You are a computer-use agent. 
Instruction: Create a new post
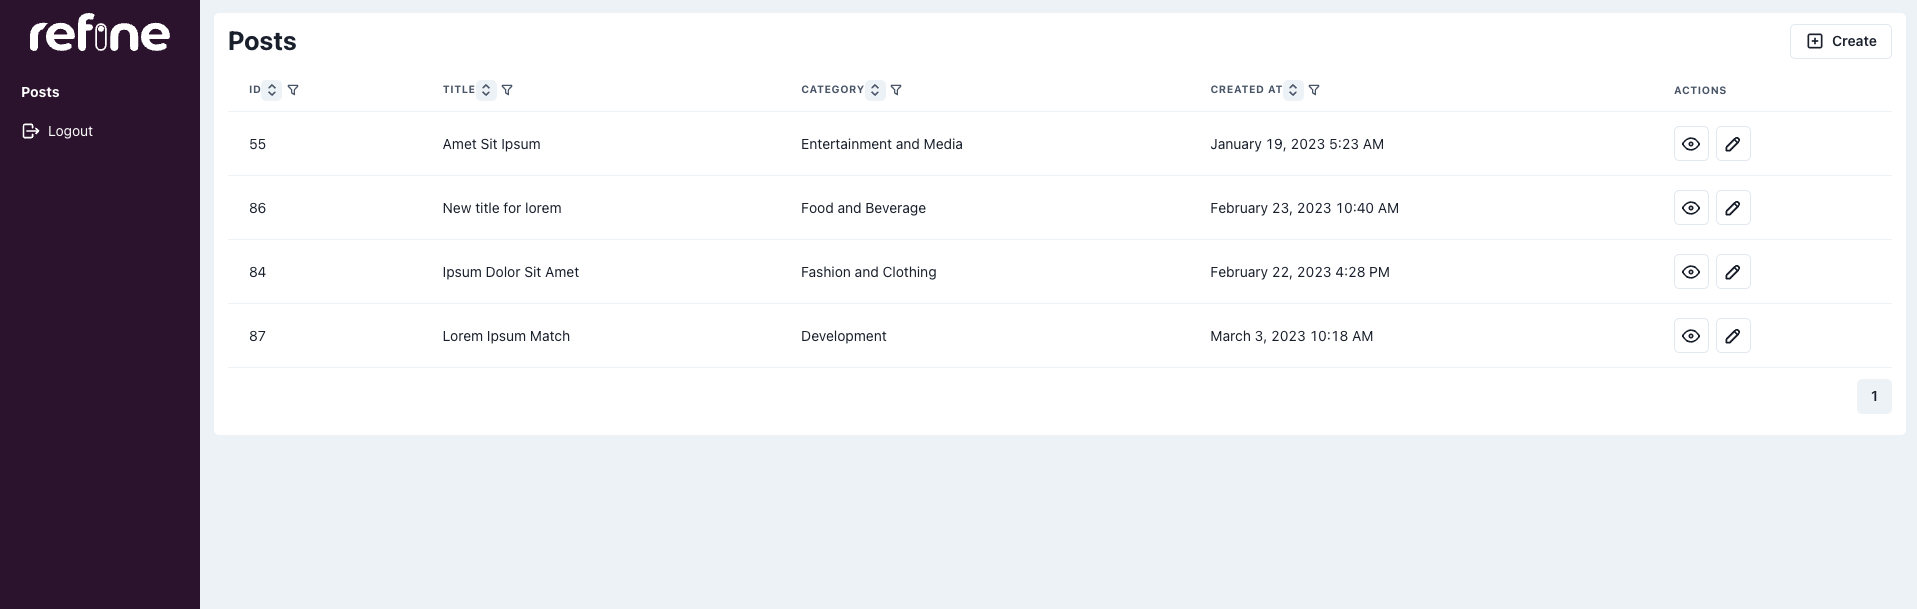point(1840,41)
